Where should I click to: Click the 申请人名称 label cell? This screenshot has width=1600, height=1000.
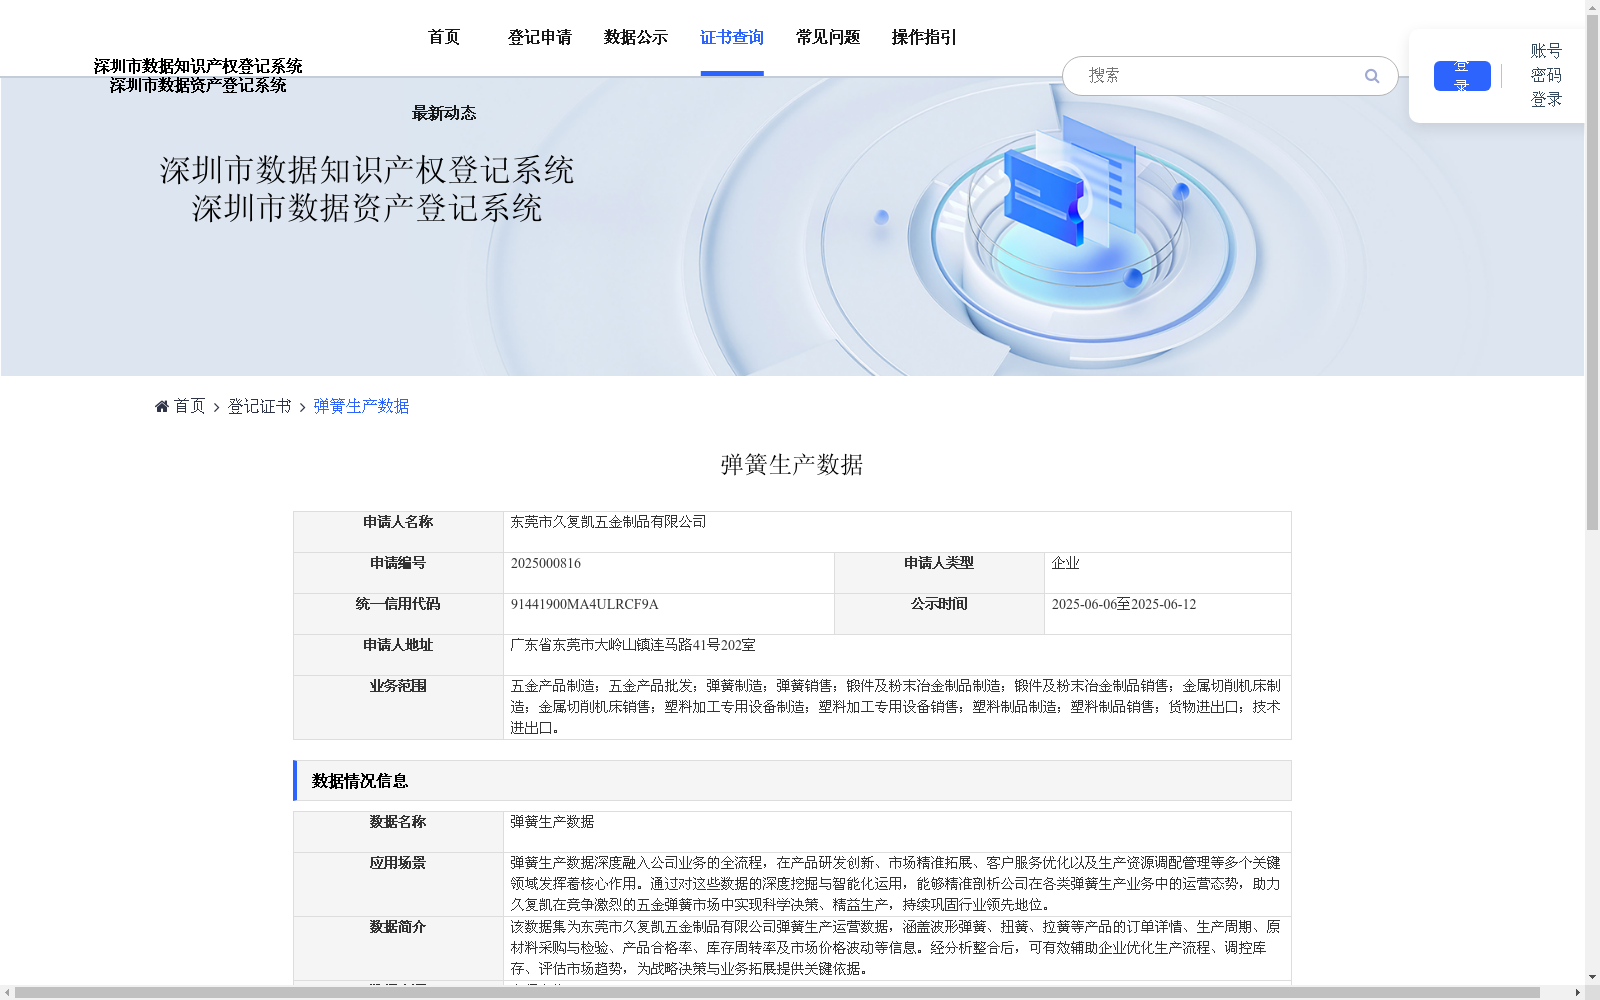[x=398, y=532]
